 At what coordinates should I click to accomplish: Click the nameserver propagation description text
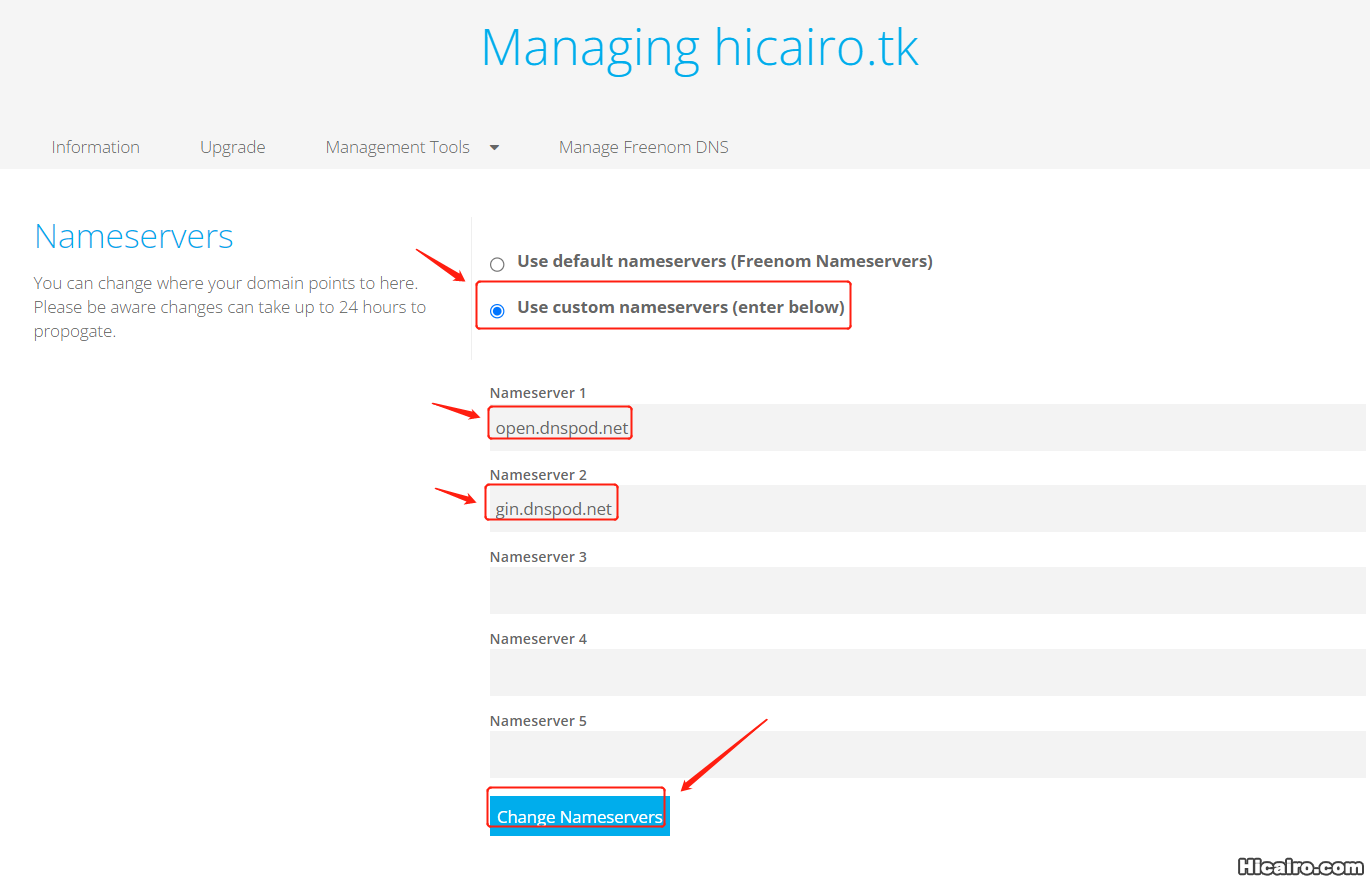coord(230,308)
